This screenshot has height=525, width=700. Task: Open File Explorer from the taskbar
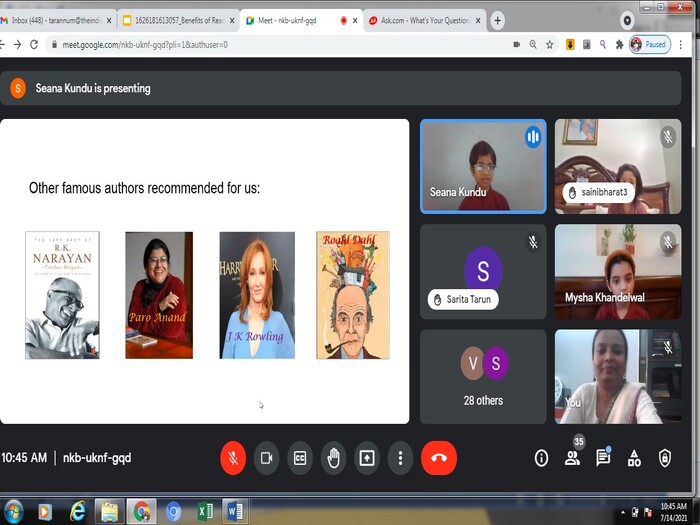click(109, 512)
